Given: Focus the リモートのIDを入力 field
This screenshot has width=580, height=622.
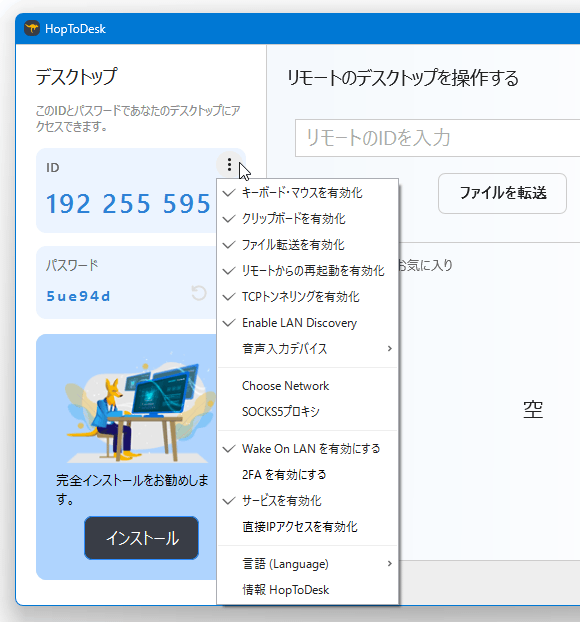Looking at the screenshot, I should coord(438,138).
